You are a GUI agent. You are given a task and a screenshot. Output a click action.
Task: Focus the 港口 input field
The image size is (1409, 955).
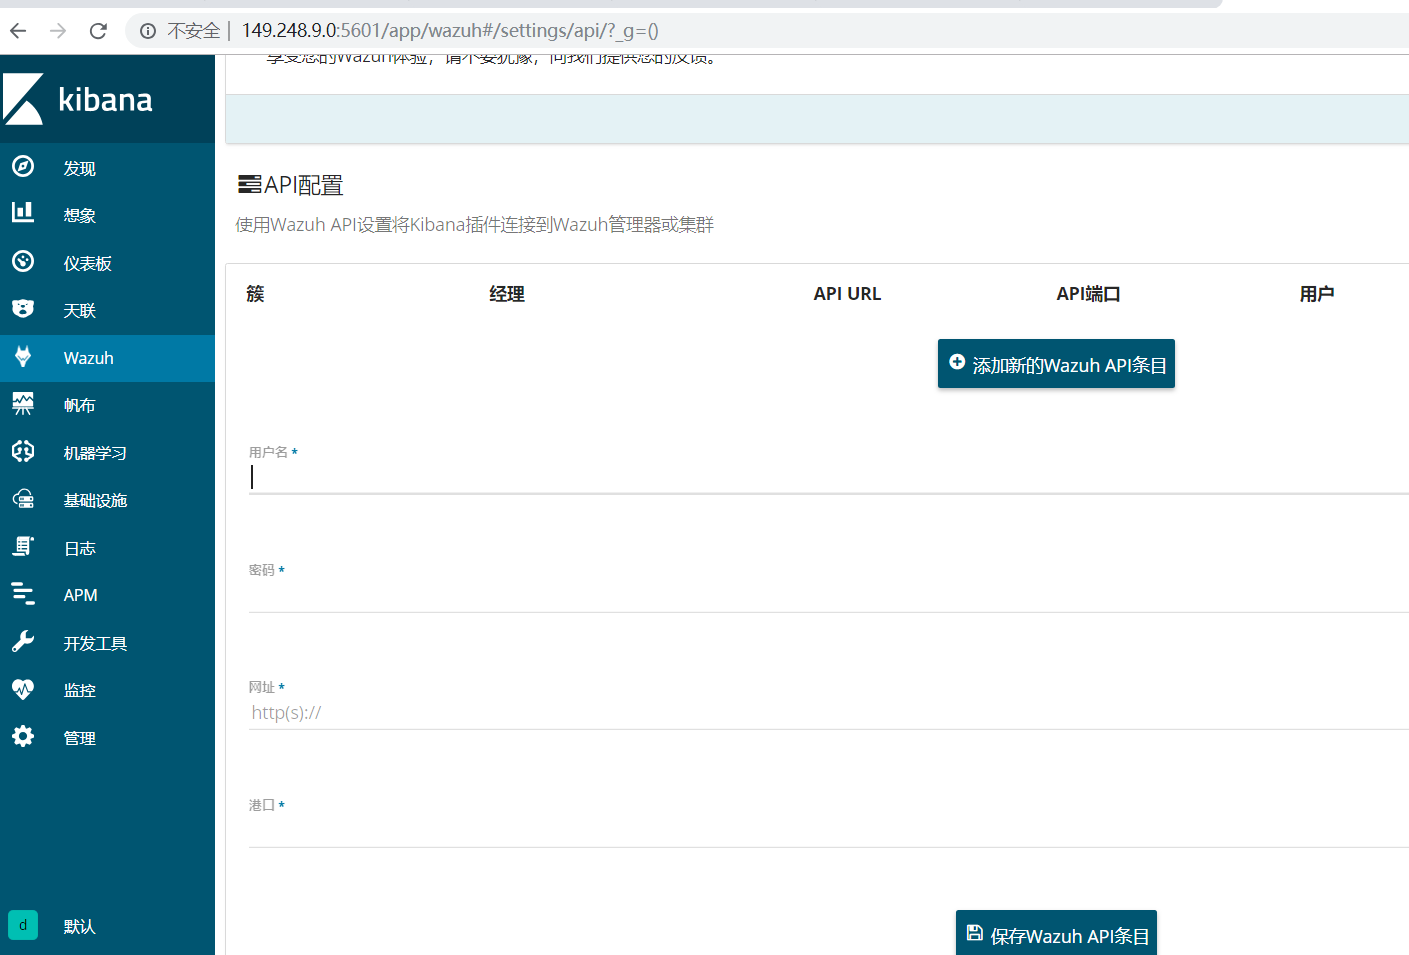(829, 831)
